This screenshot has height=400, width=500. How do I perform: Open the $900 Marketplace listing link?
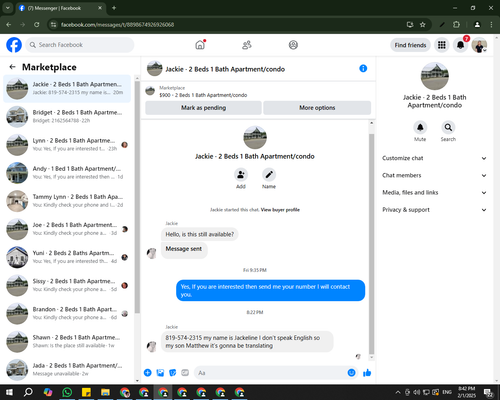[203, 95]
